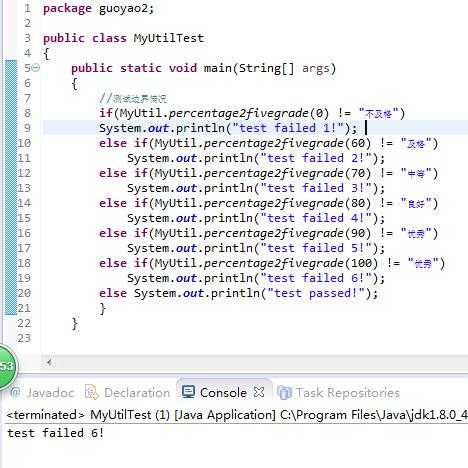
Task: Open the Declaration tab
Action: coord(137,393)
